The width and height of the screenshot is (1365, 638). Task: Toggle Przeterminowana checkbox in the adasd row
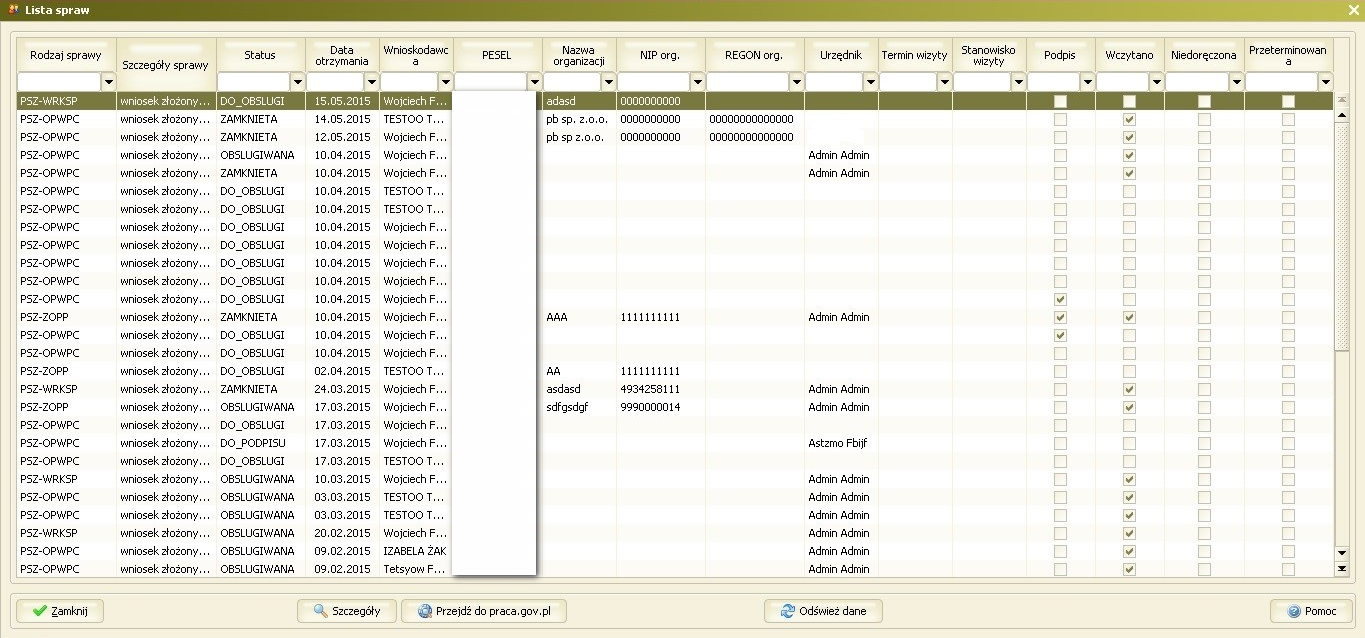click(1288, 101)
